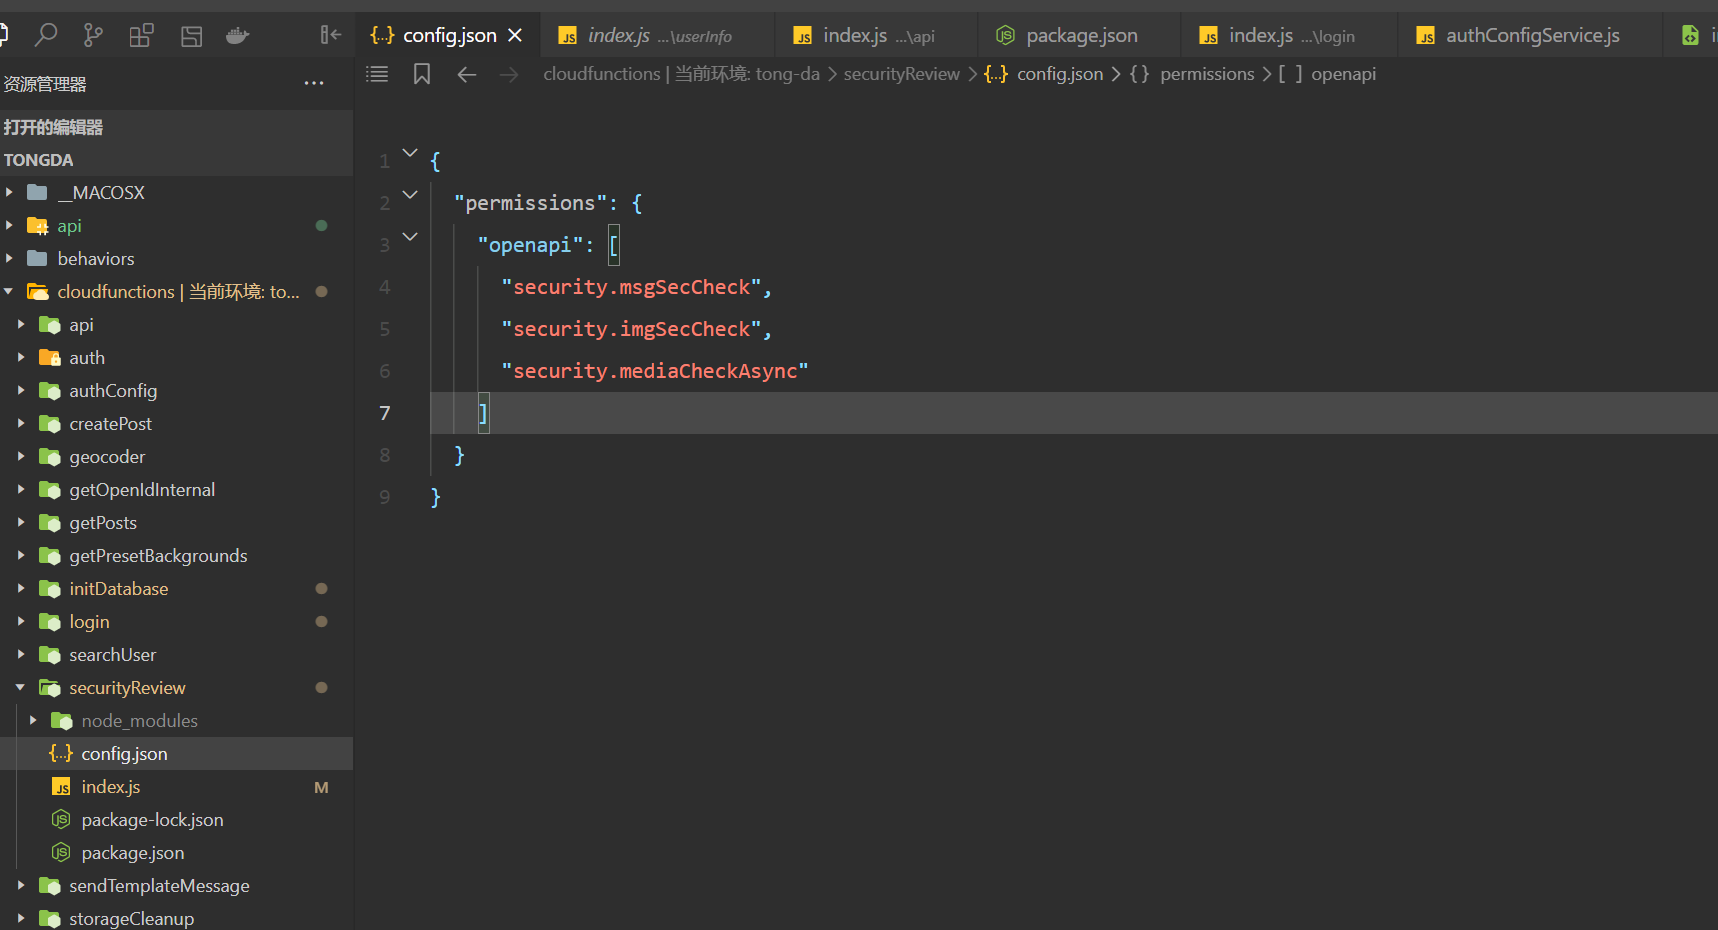Open the Docker whale icon

coord(237,36)
